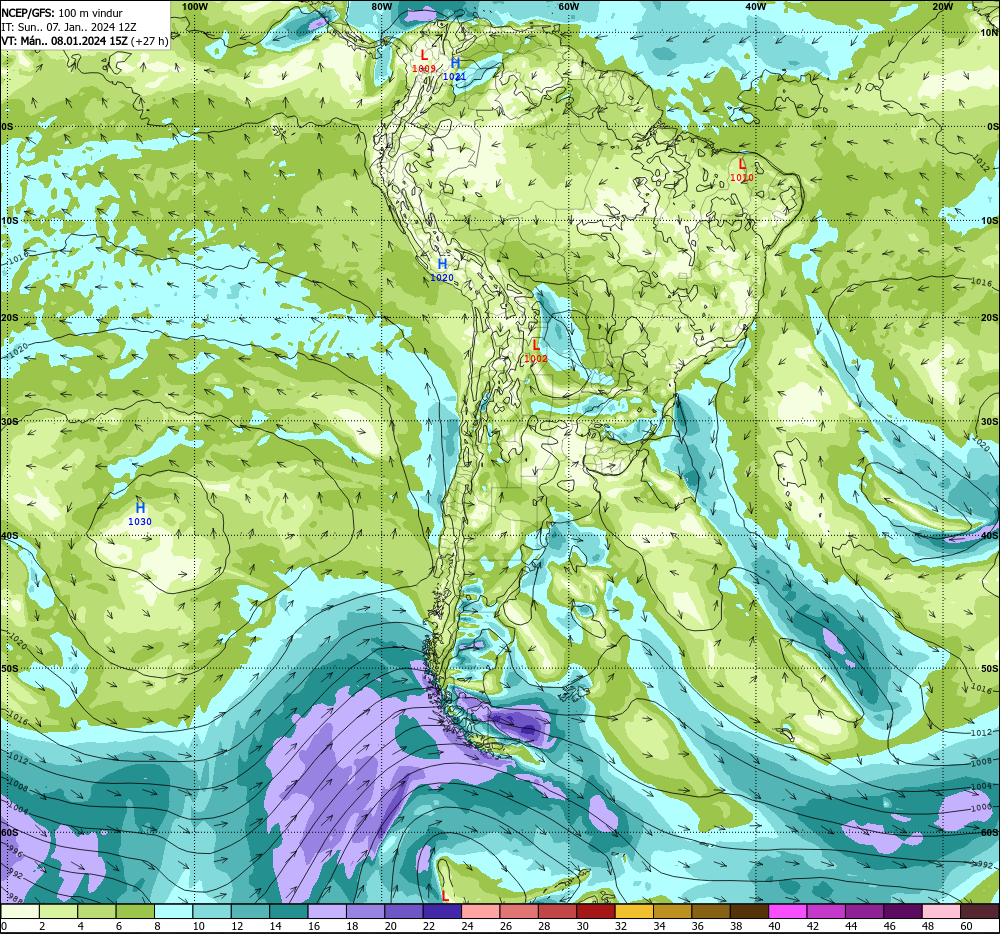Click the L marker above 1010
The height and width of the screenshot is (934, 1000).
pyautogui.click(x=742, y=164)
